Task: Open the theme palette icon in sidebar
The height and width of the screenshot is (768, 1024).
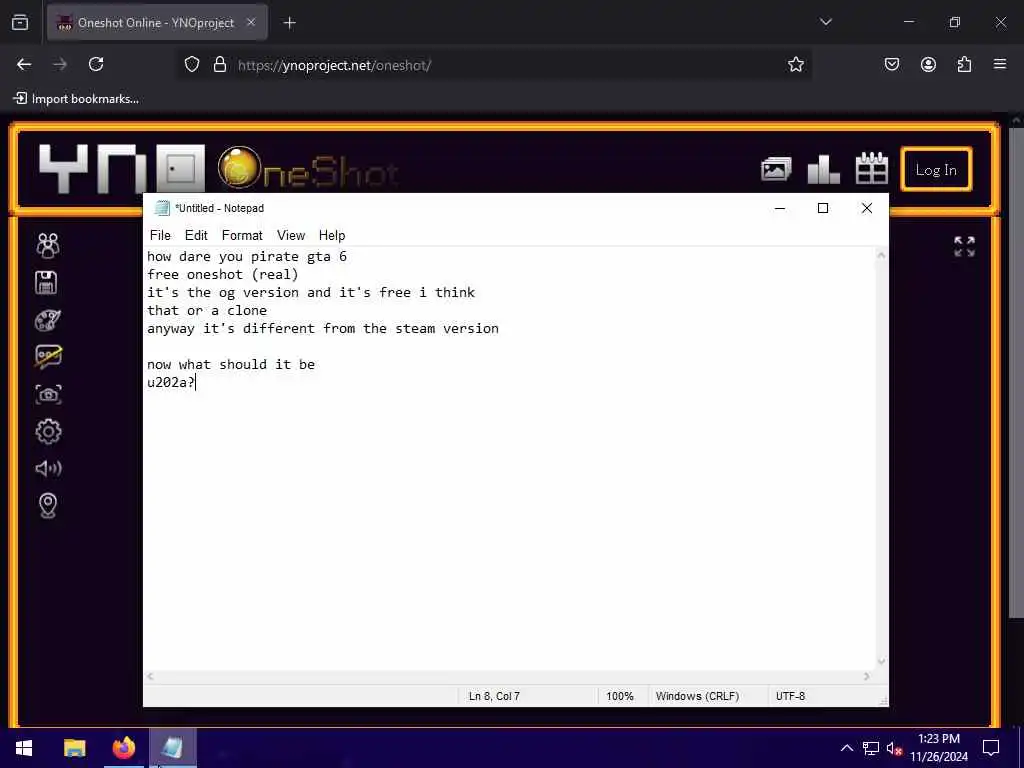Action: [x=48, y=320]
